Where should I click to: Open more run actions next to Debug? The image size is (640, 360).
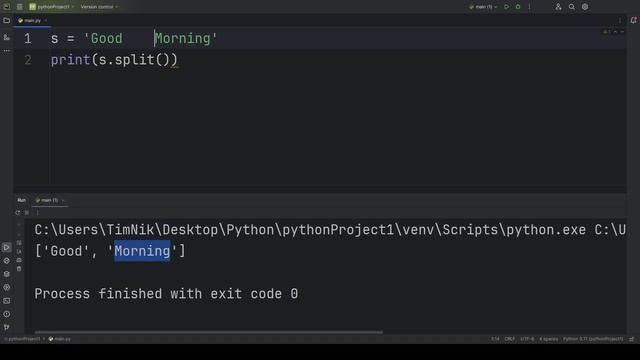[x=529, y=7]
